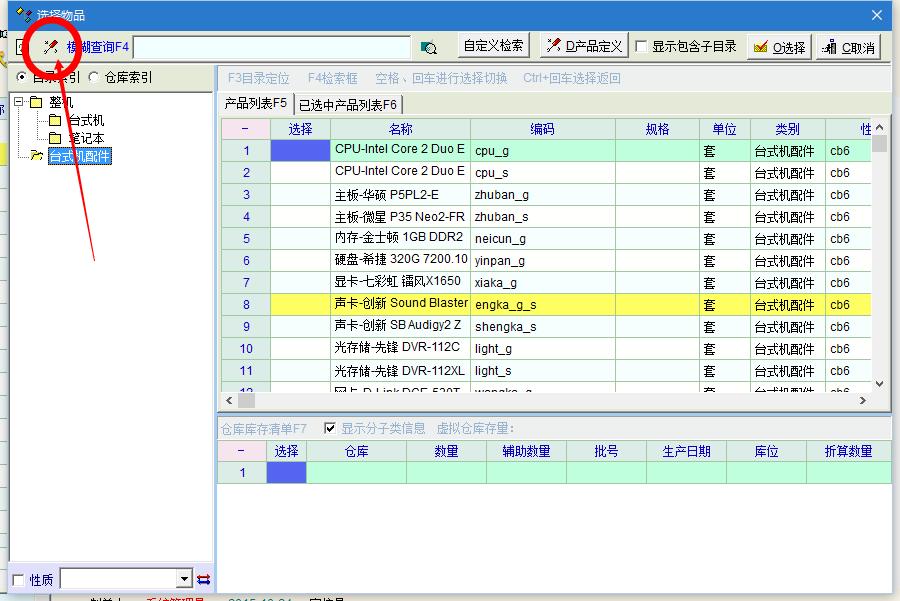
Task: Confirm with the O选择 button
Action: pyautogui.click(x=778, y=47)
